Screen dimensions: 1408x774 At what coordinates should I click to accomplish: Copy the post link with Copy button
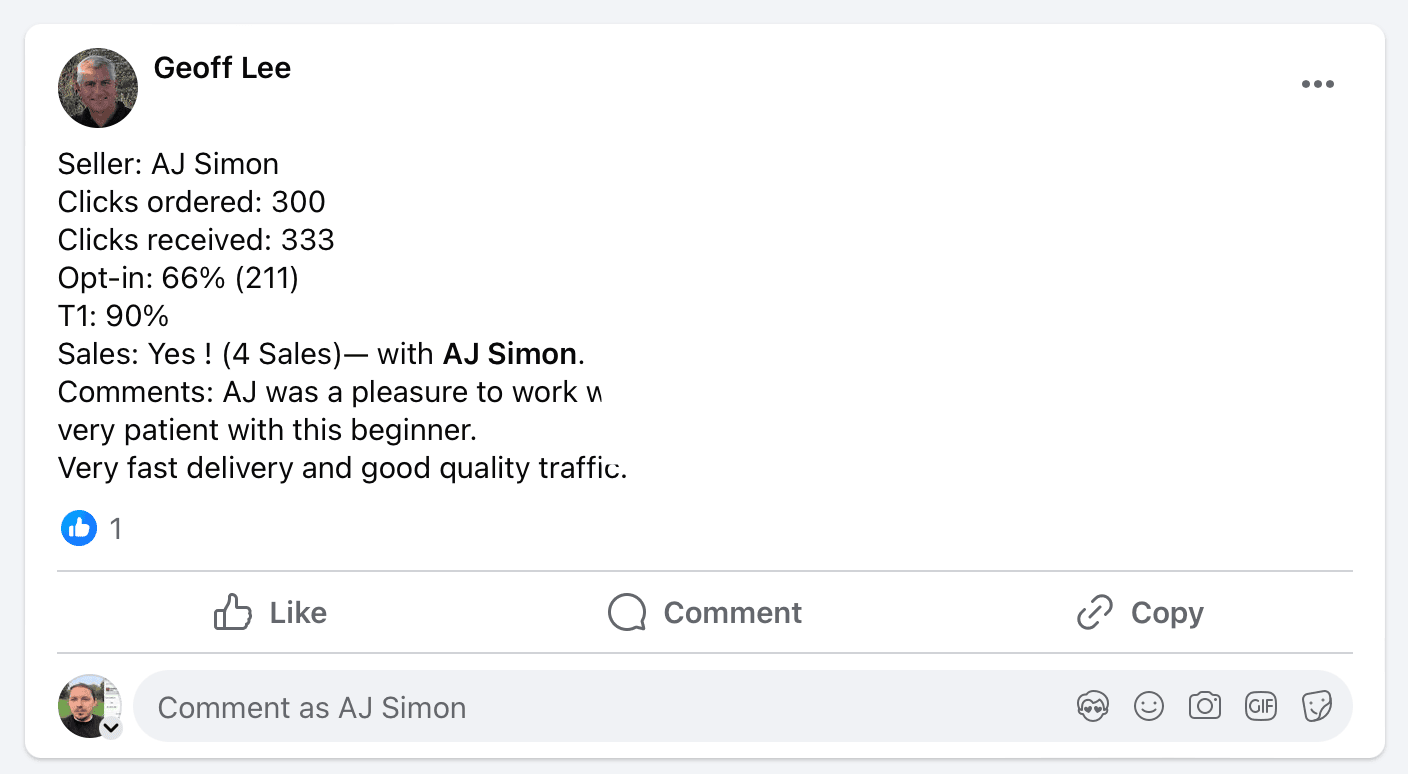[1140, 612]
